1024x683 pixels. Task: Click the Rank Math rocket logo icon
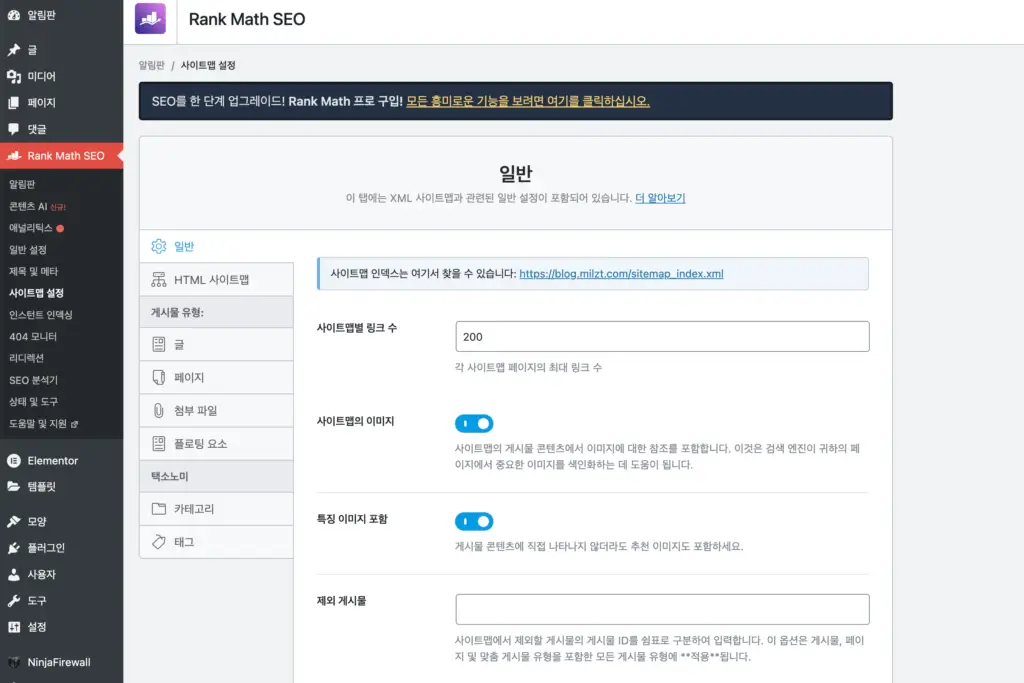(x=150, y=20)
